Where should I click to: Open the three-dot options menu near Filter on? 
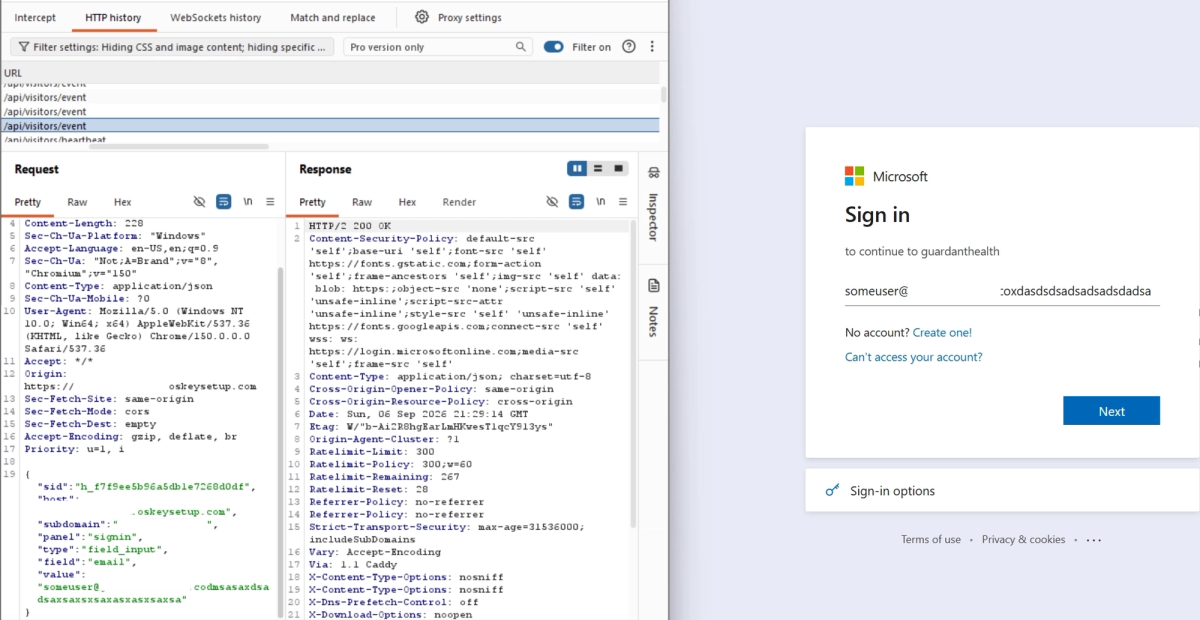pos(652,47)
